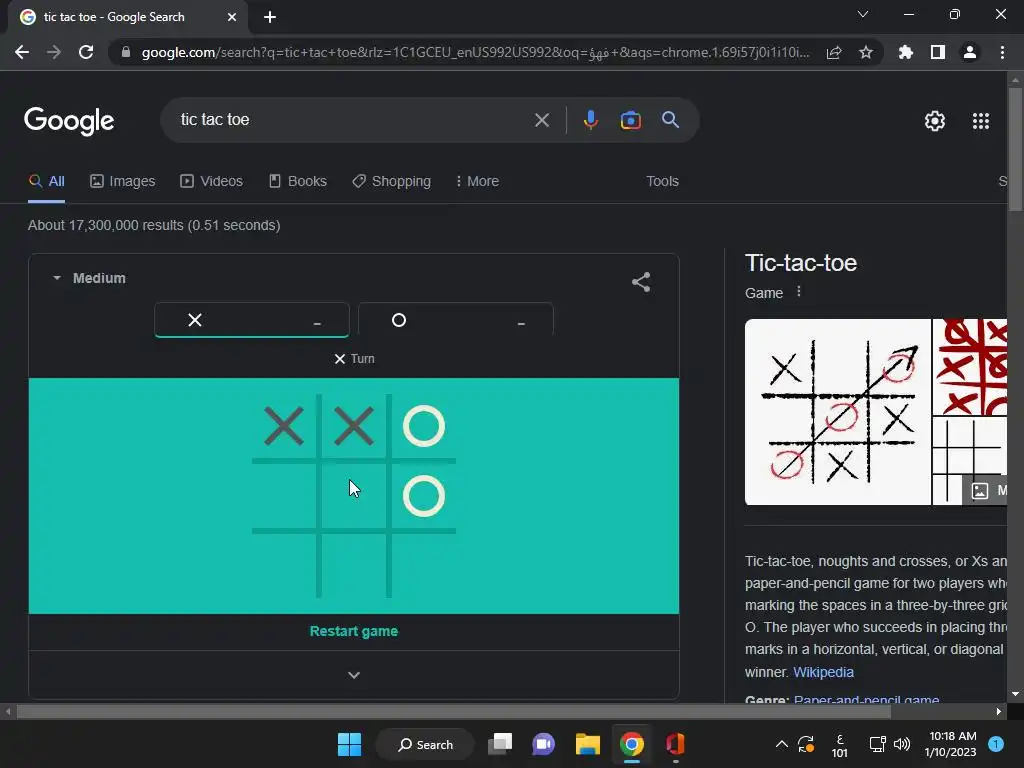The image size is (1024, 768).
Task: Open File Explorer from the taskbar
Action: click(588, 744)
